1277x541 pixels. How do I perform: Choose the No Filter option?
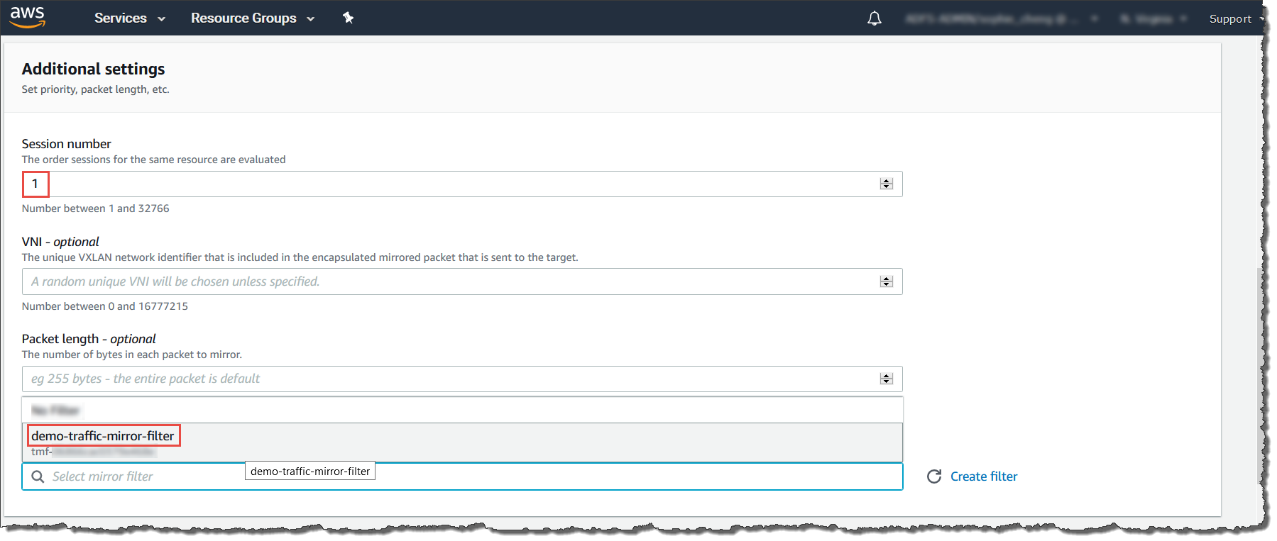(56, 410)
